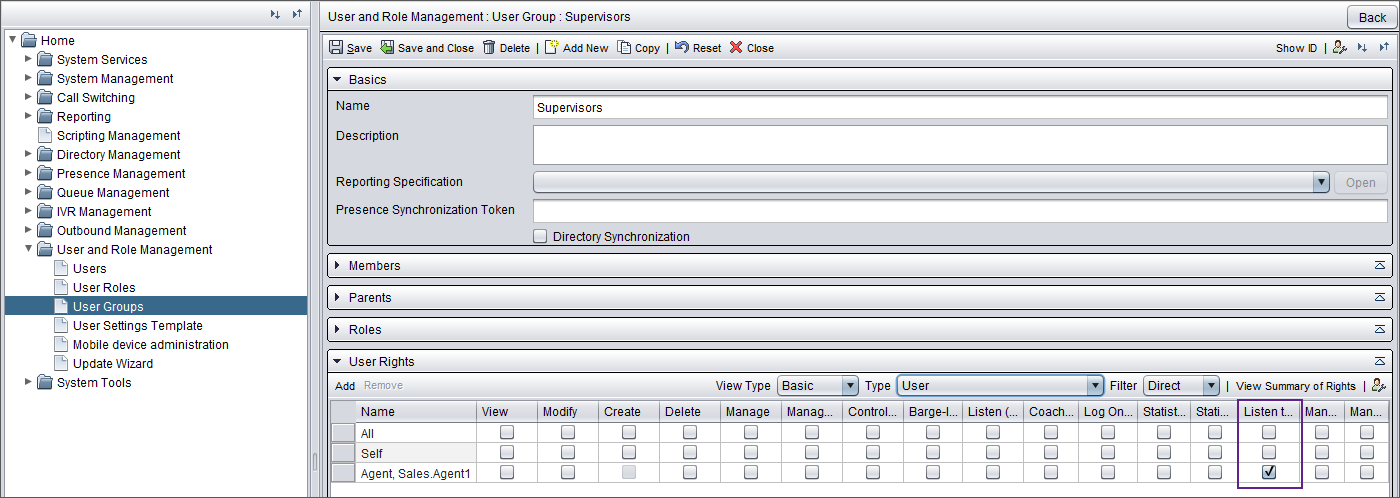Click the Copy icon in toolbar

[x=624, y=48]
